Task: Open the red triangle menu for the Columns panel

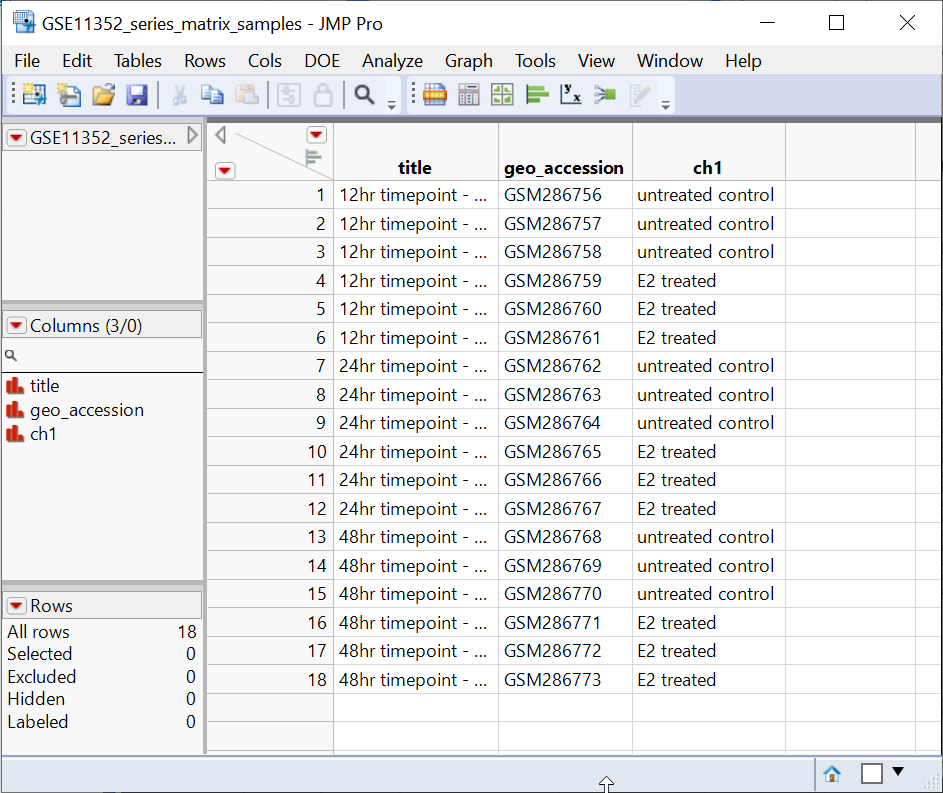Action: 16,325
